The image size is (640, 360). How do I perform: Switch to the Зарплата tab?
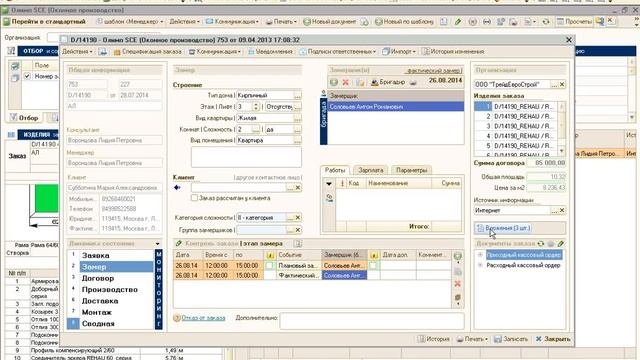click(x=370, y=170)
